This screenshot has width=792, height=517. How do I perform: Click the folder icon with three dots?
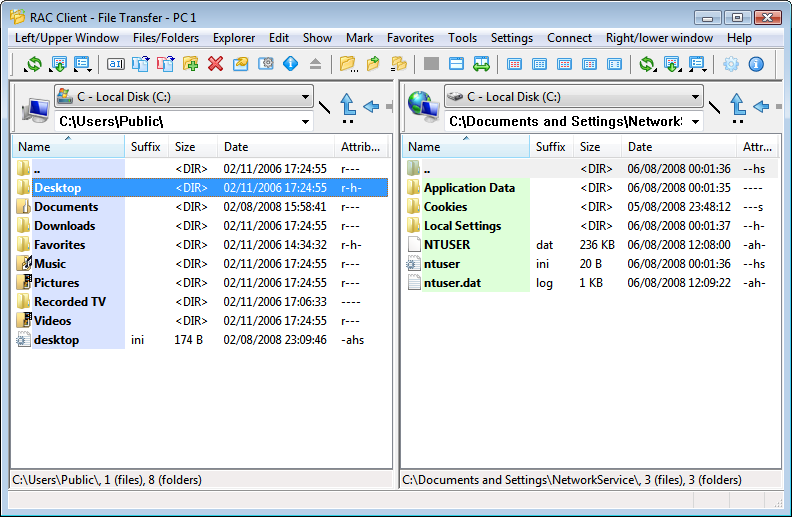(349, 64)
